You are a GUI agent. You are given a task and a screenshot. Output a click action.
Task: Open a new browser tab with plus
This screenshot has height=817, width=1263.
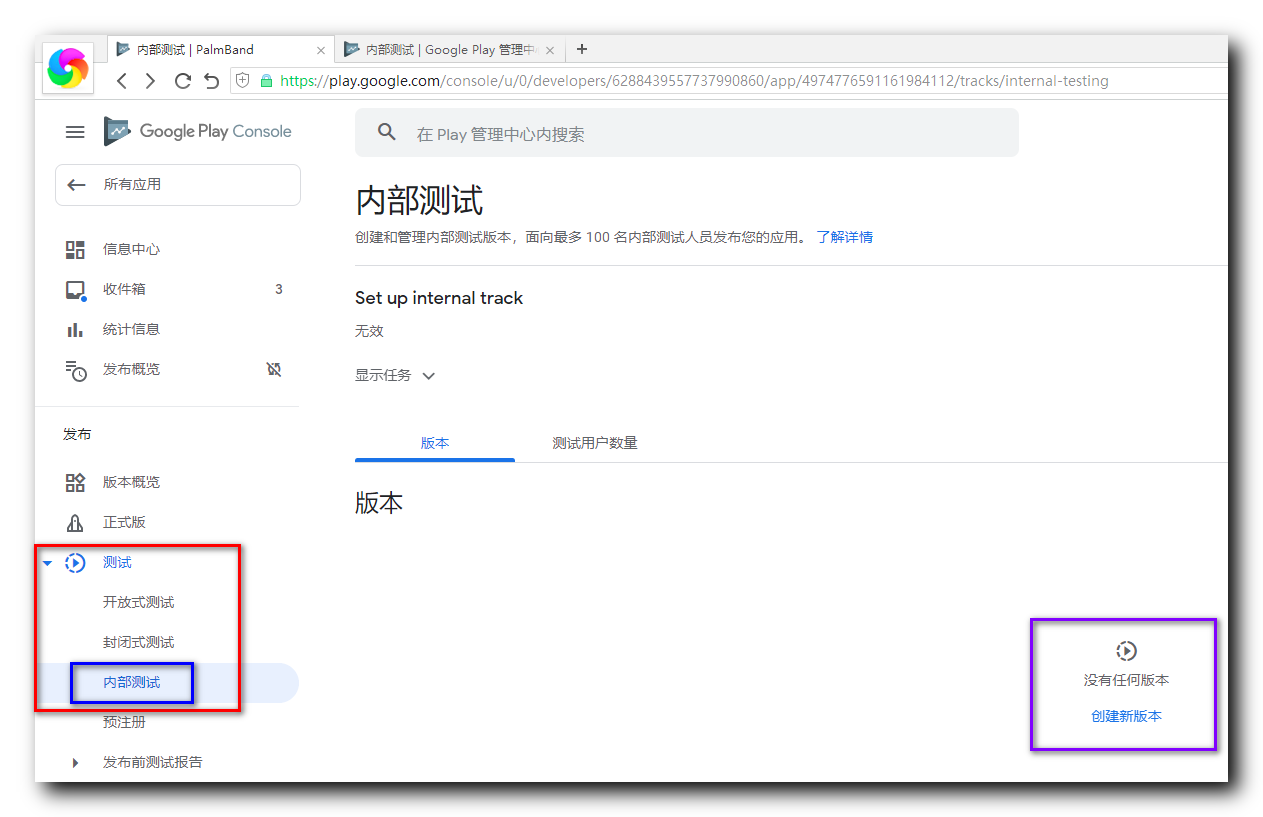pos(582,49)
